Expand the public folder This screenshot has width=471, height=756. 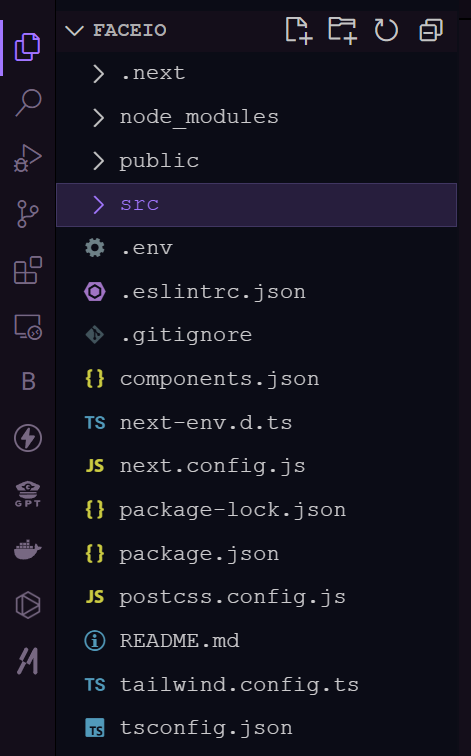point(256,161)
